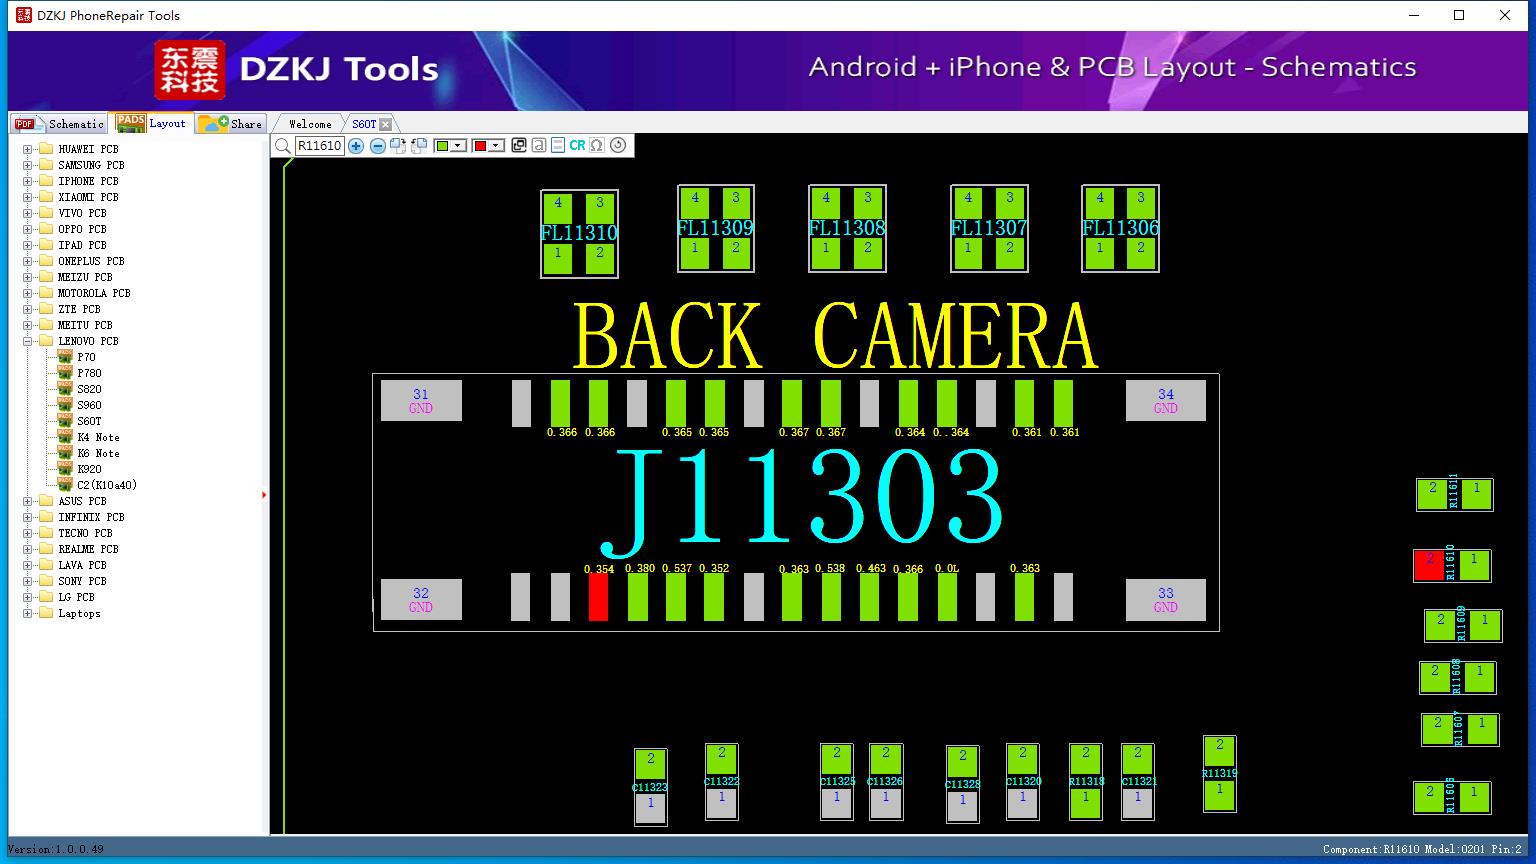Viewport: 1536px width, 864px height.
Task: Select the XIAOMI PCB tree row
Action: (x=88, y=197)
